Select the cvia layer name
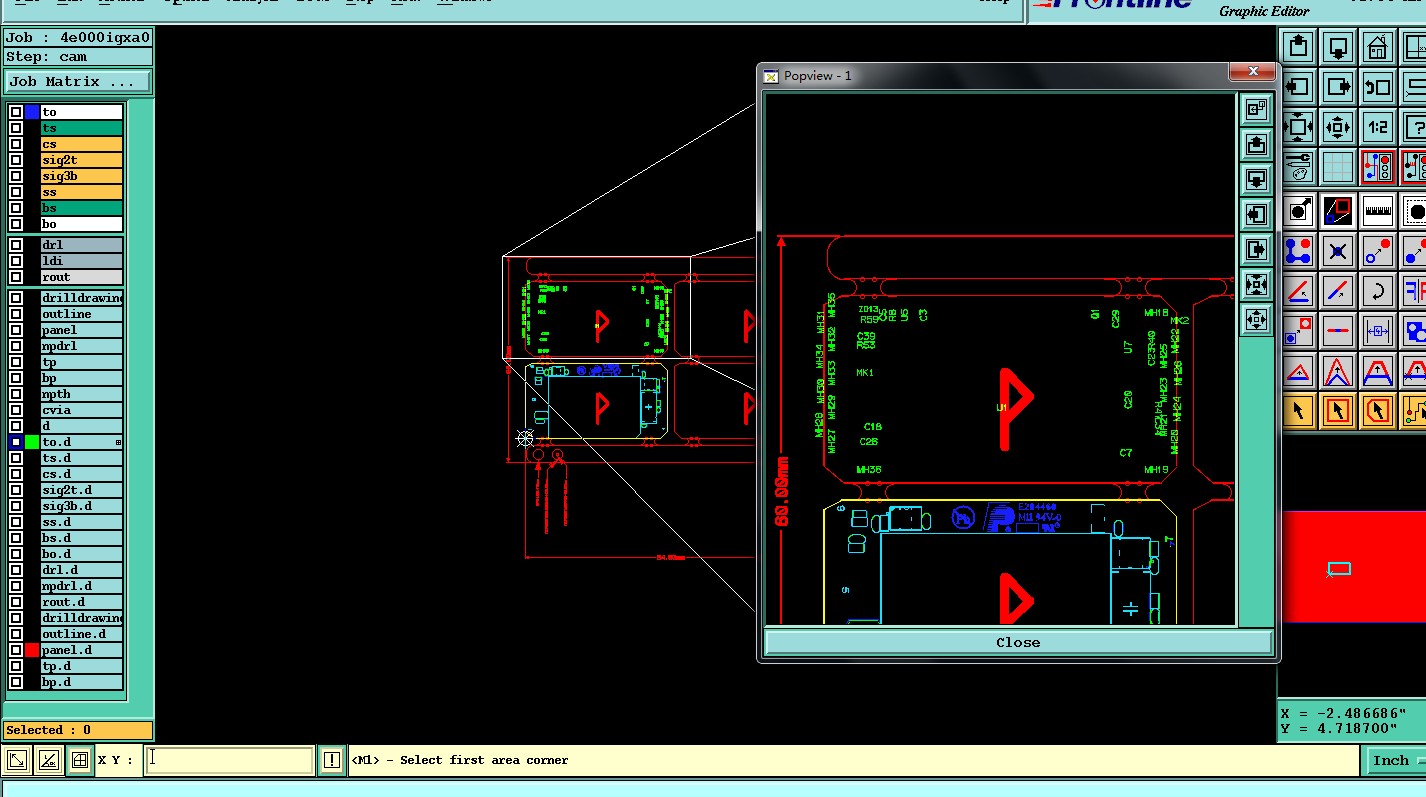 point(81,410)
